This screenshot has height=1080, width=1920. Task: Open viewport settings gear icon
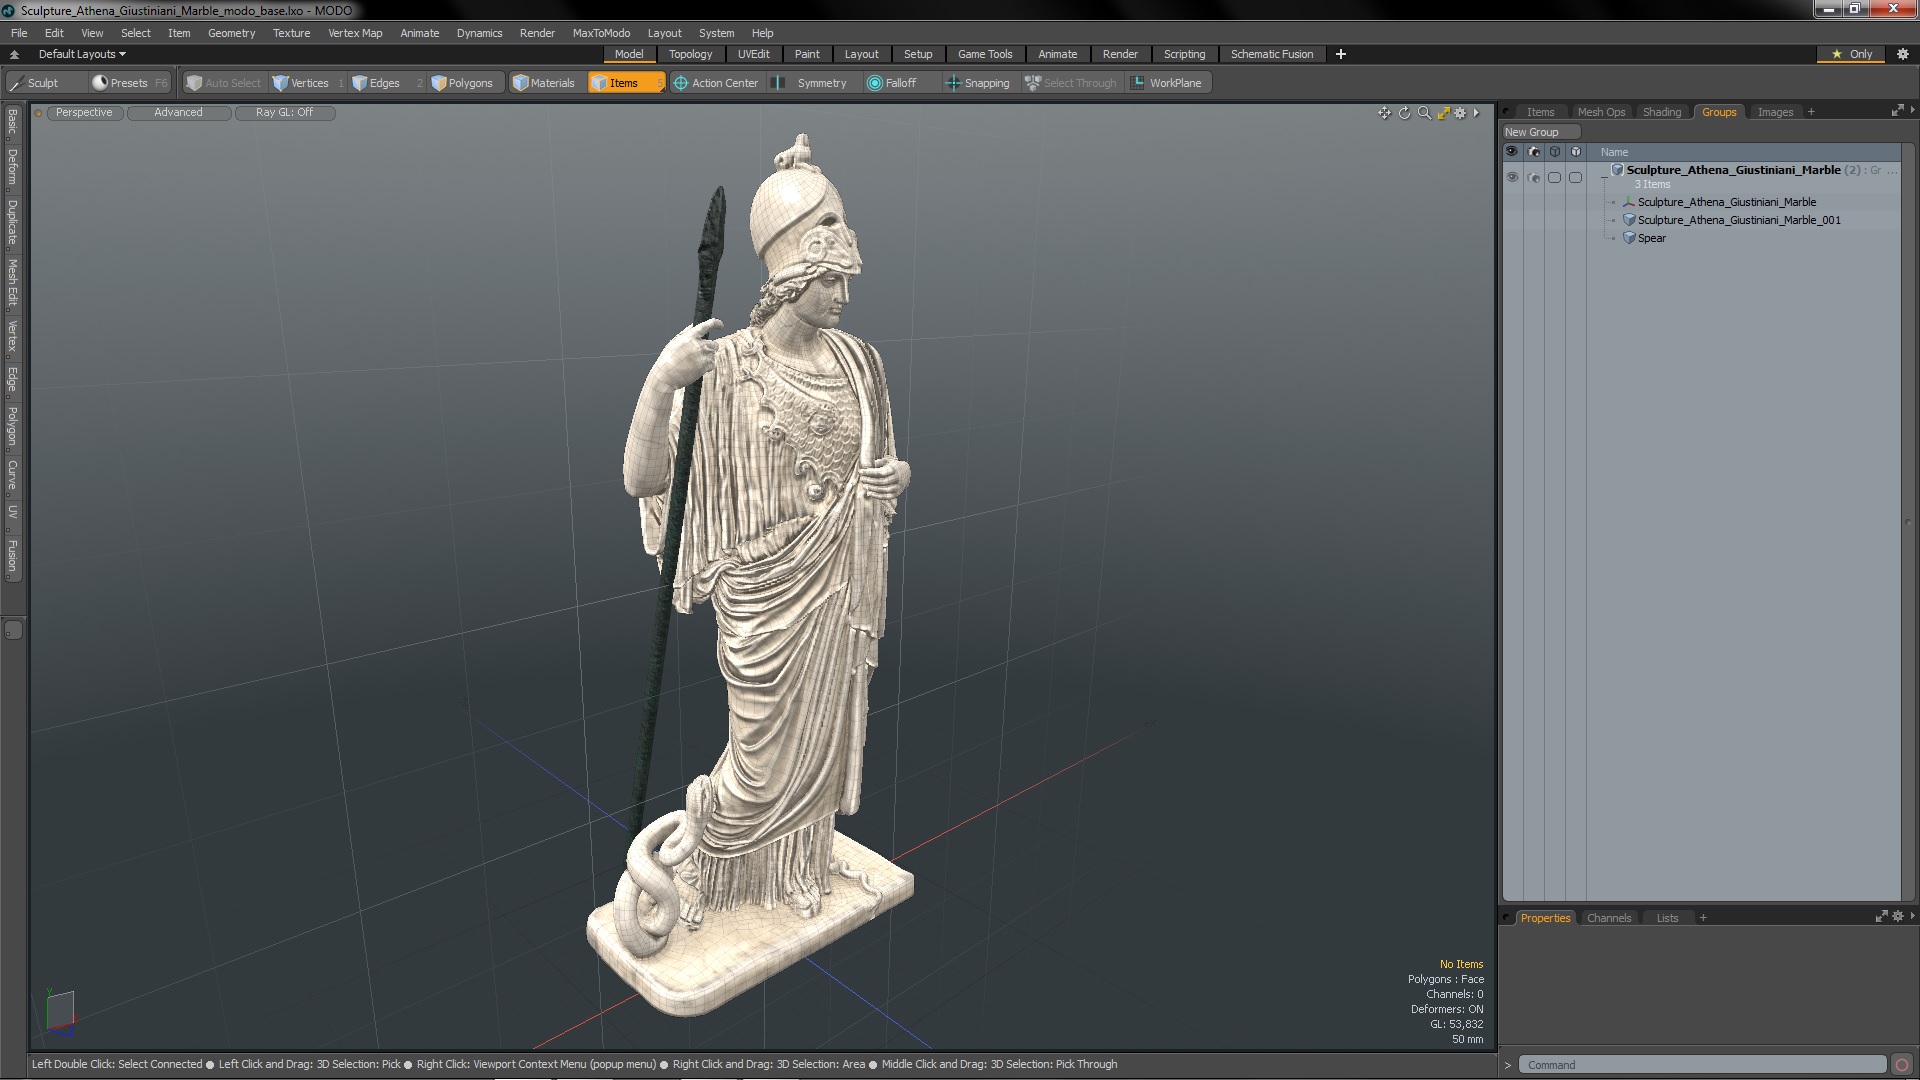point(1460,113)
